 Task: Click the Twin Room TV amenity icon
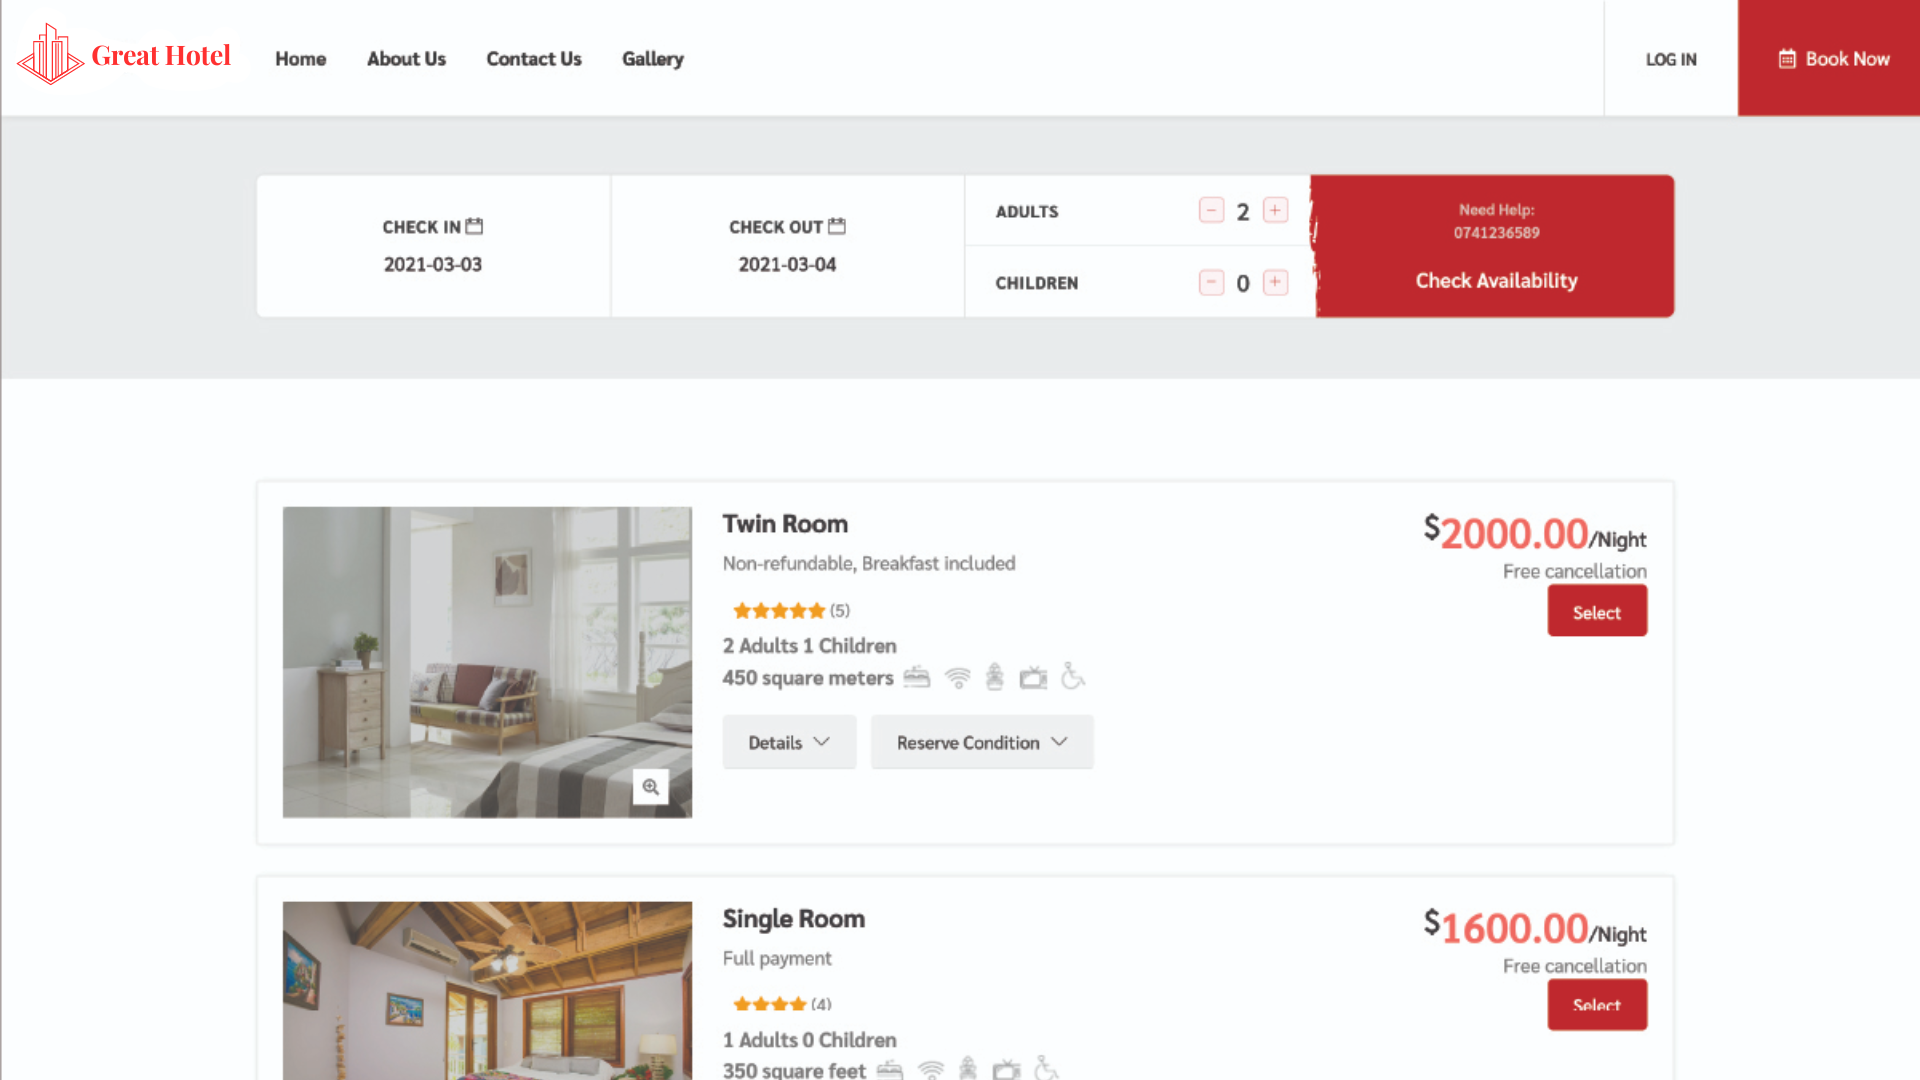coord(1033,678)
